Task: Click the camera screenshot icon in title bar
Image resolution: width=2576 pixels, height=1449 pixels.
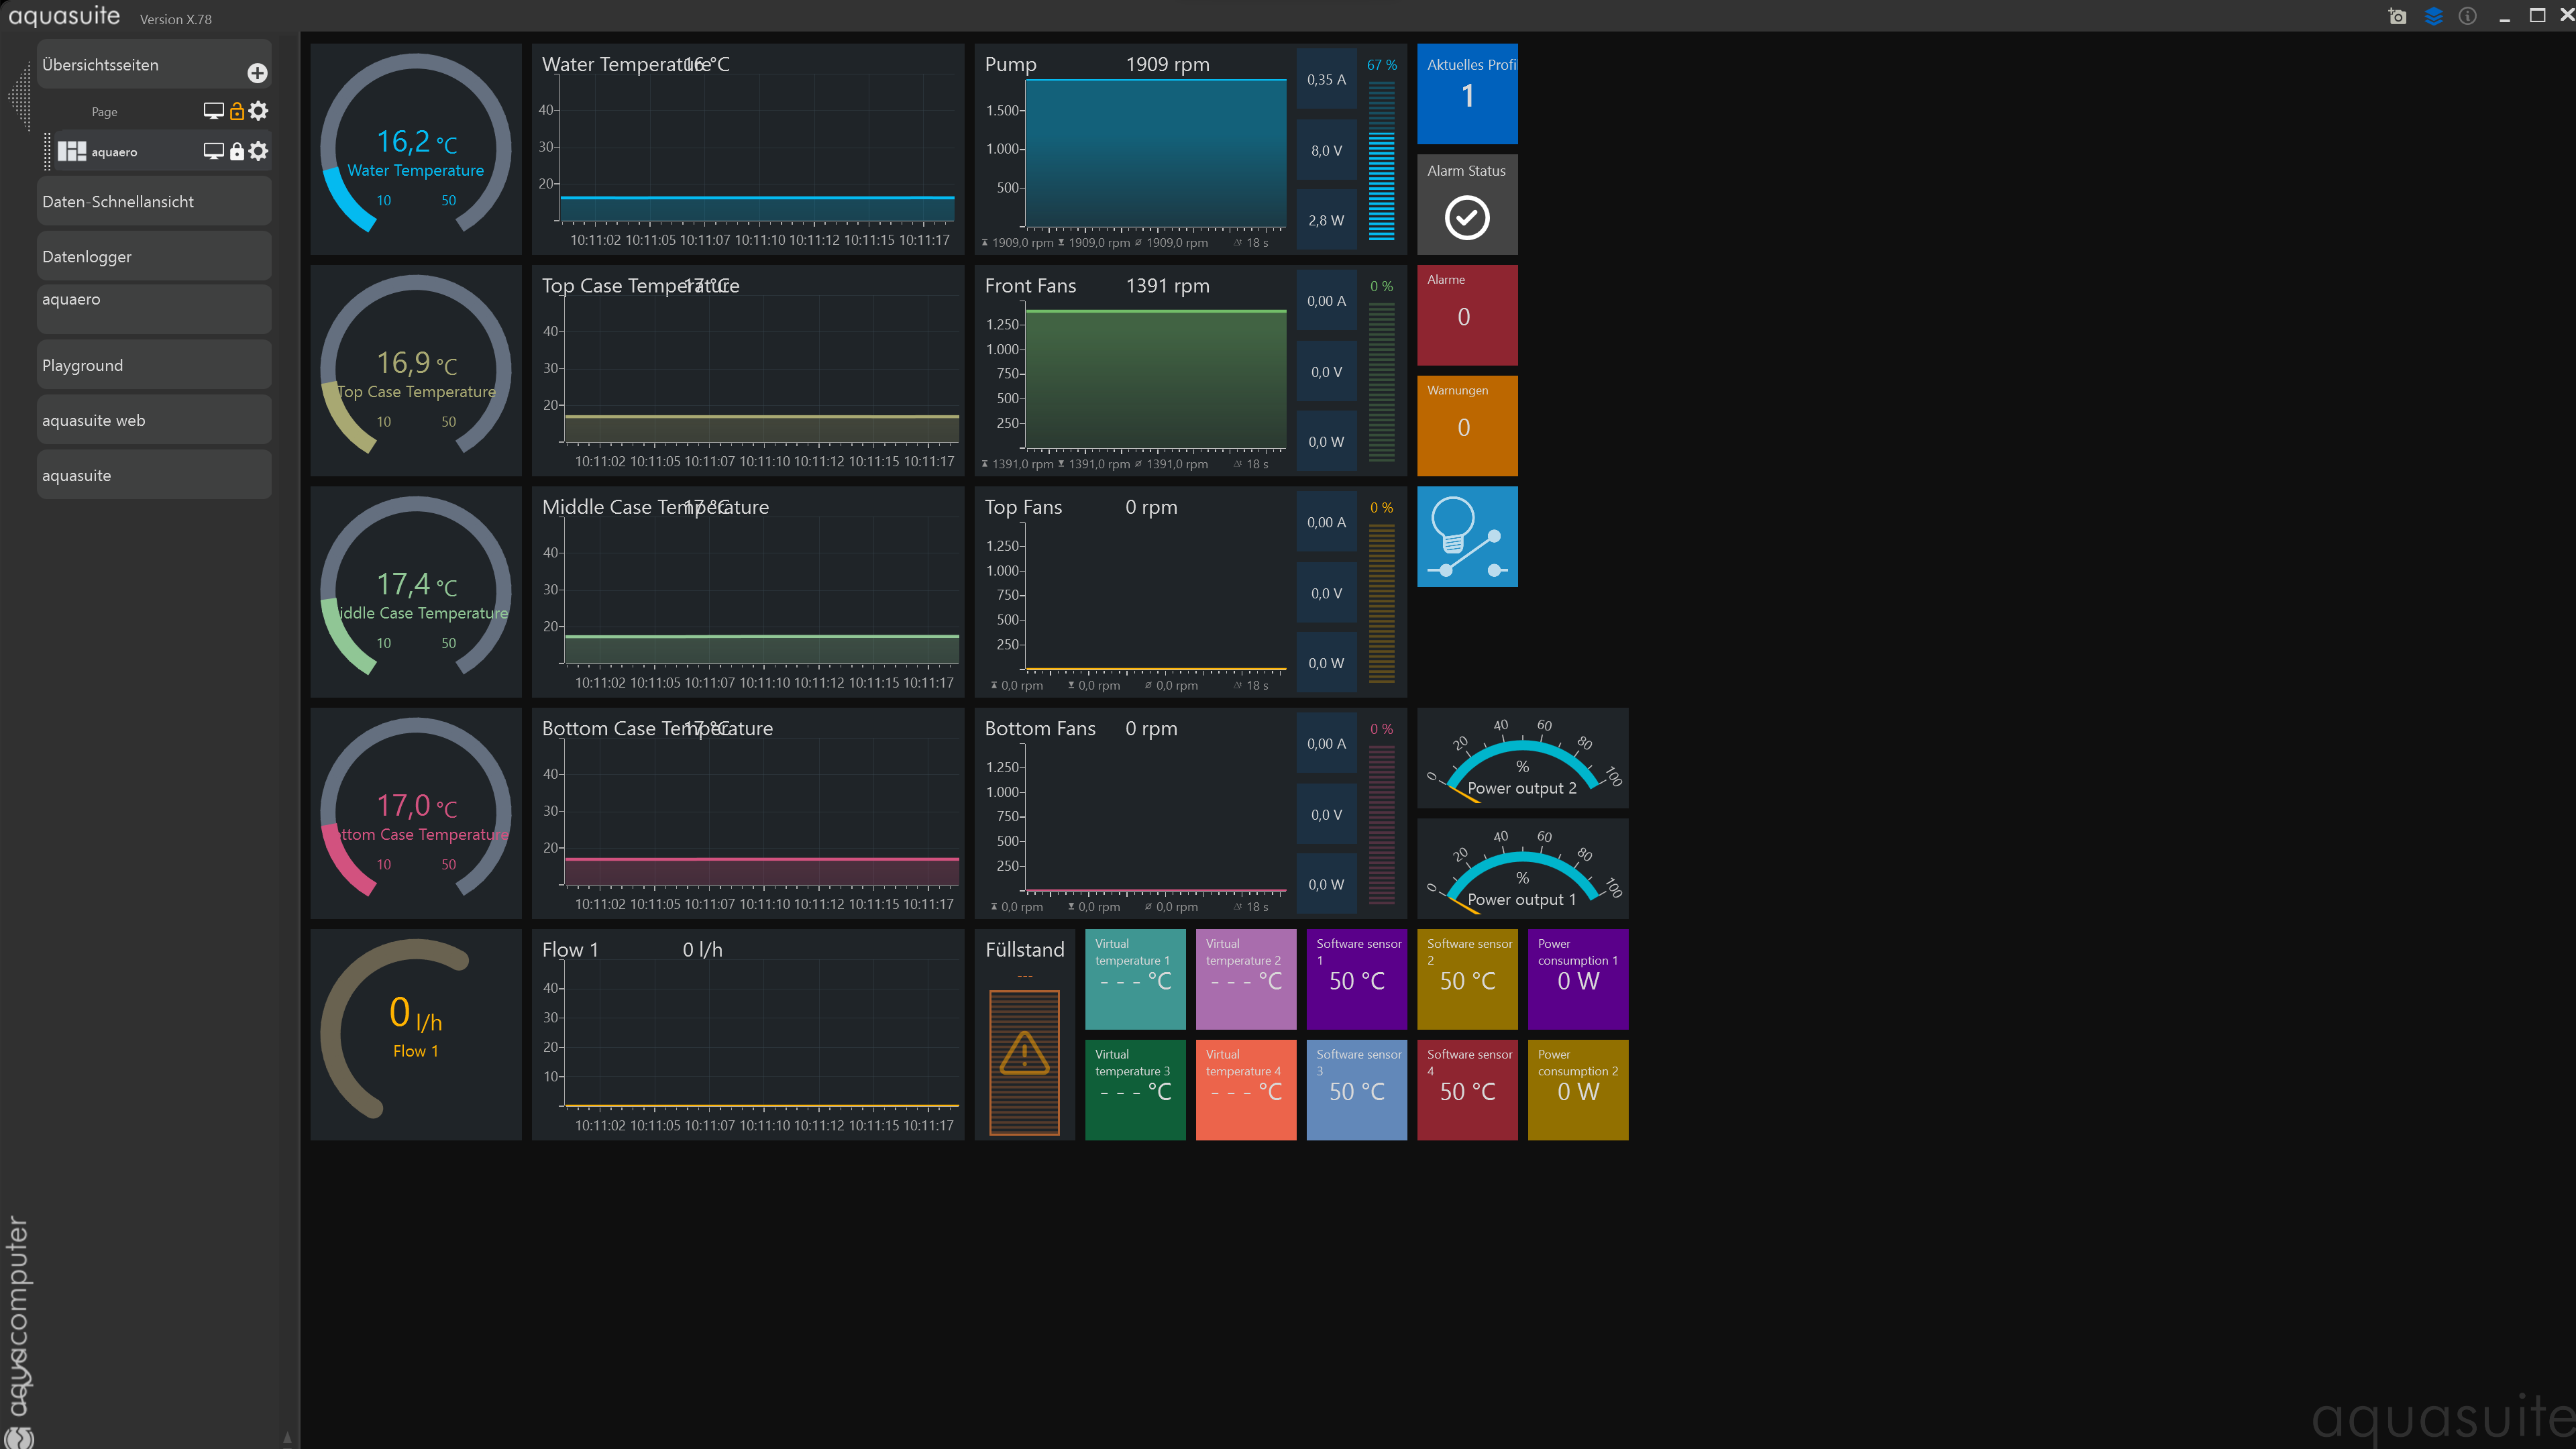Action: [x=2397, y=16]
